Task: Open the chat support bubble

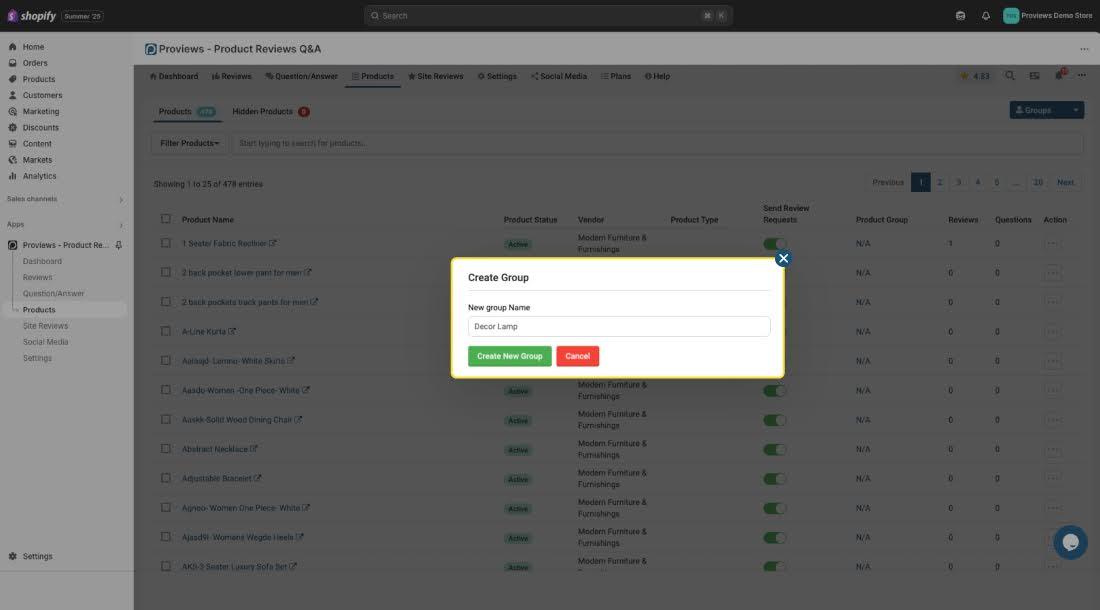Action: [1070, 542]
